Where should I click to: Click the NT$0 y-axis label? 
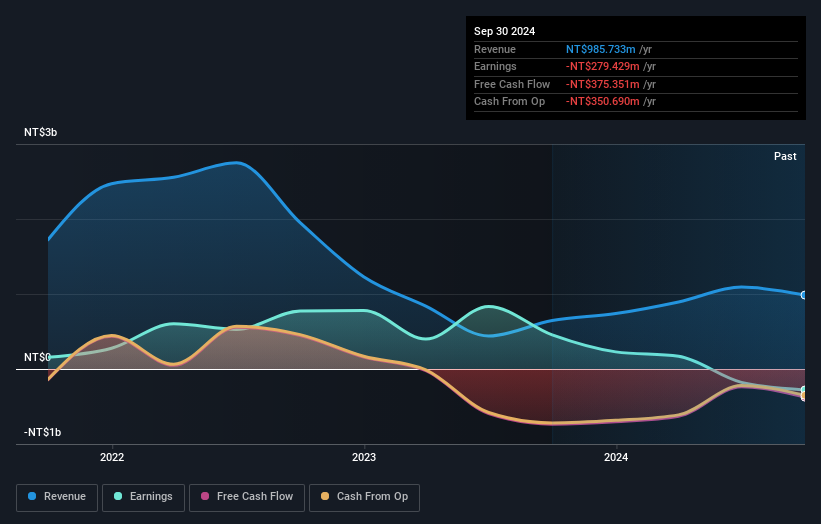tap(37, 358)
